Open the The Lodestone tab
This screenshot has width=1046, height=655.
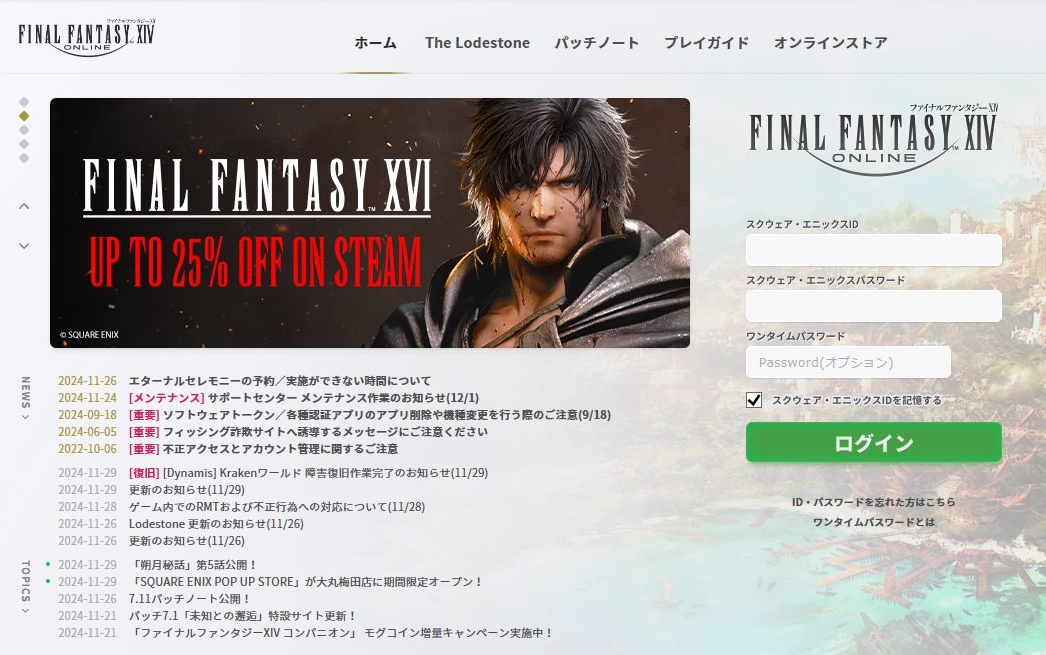point(478,43)
